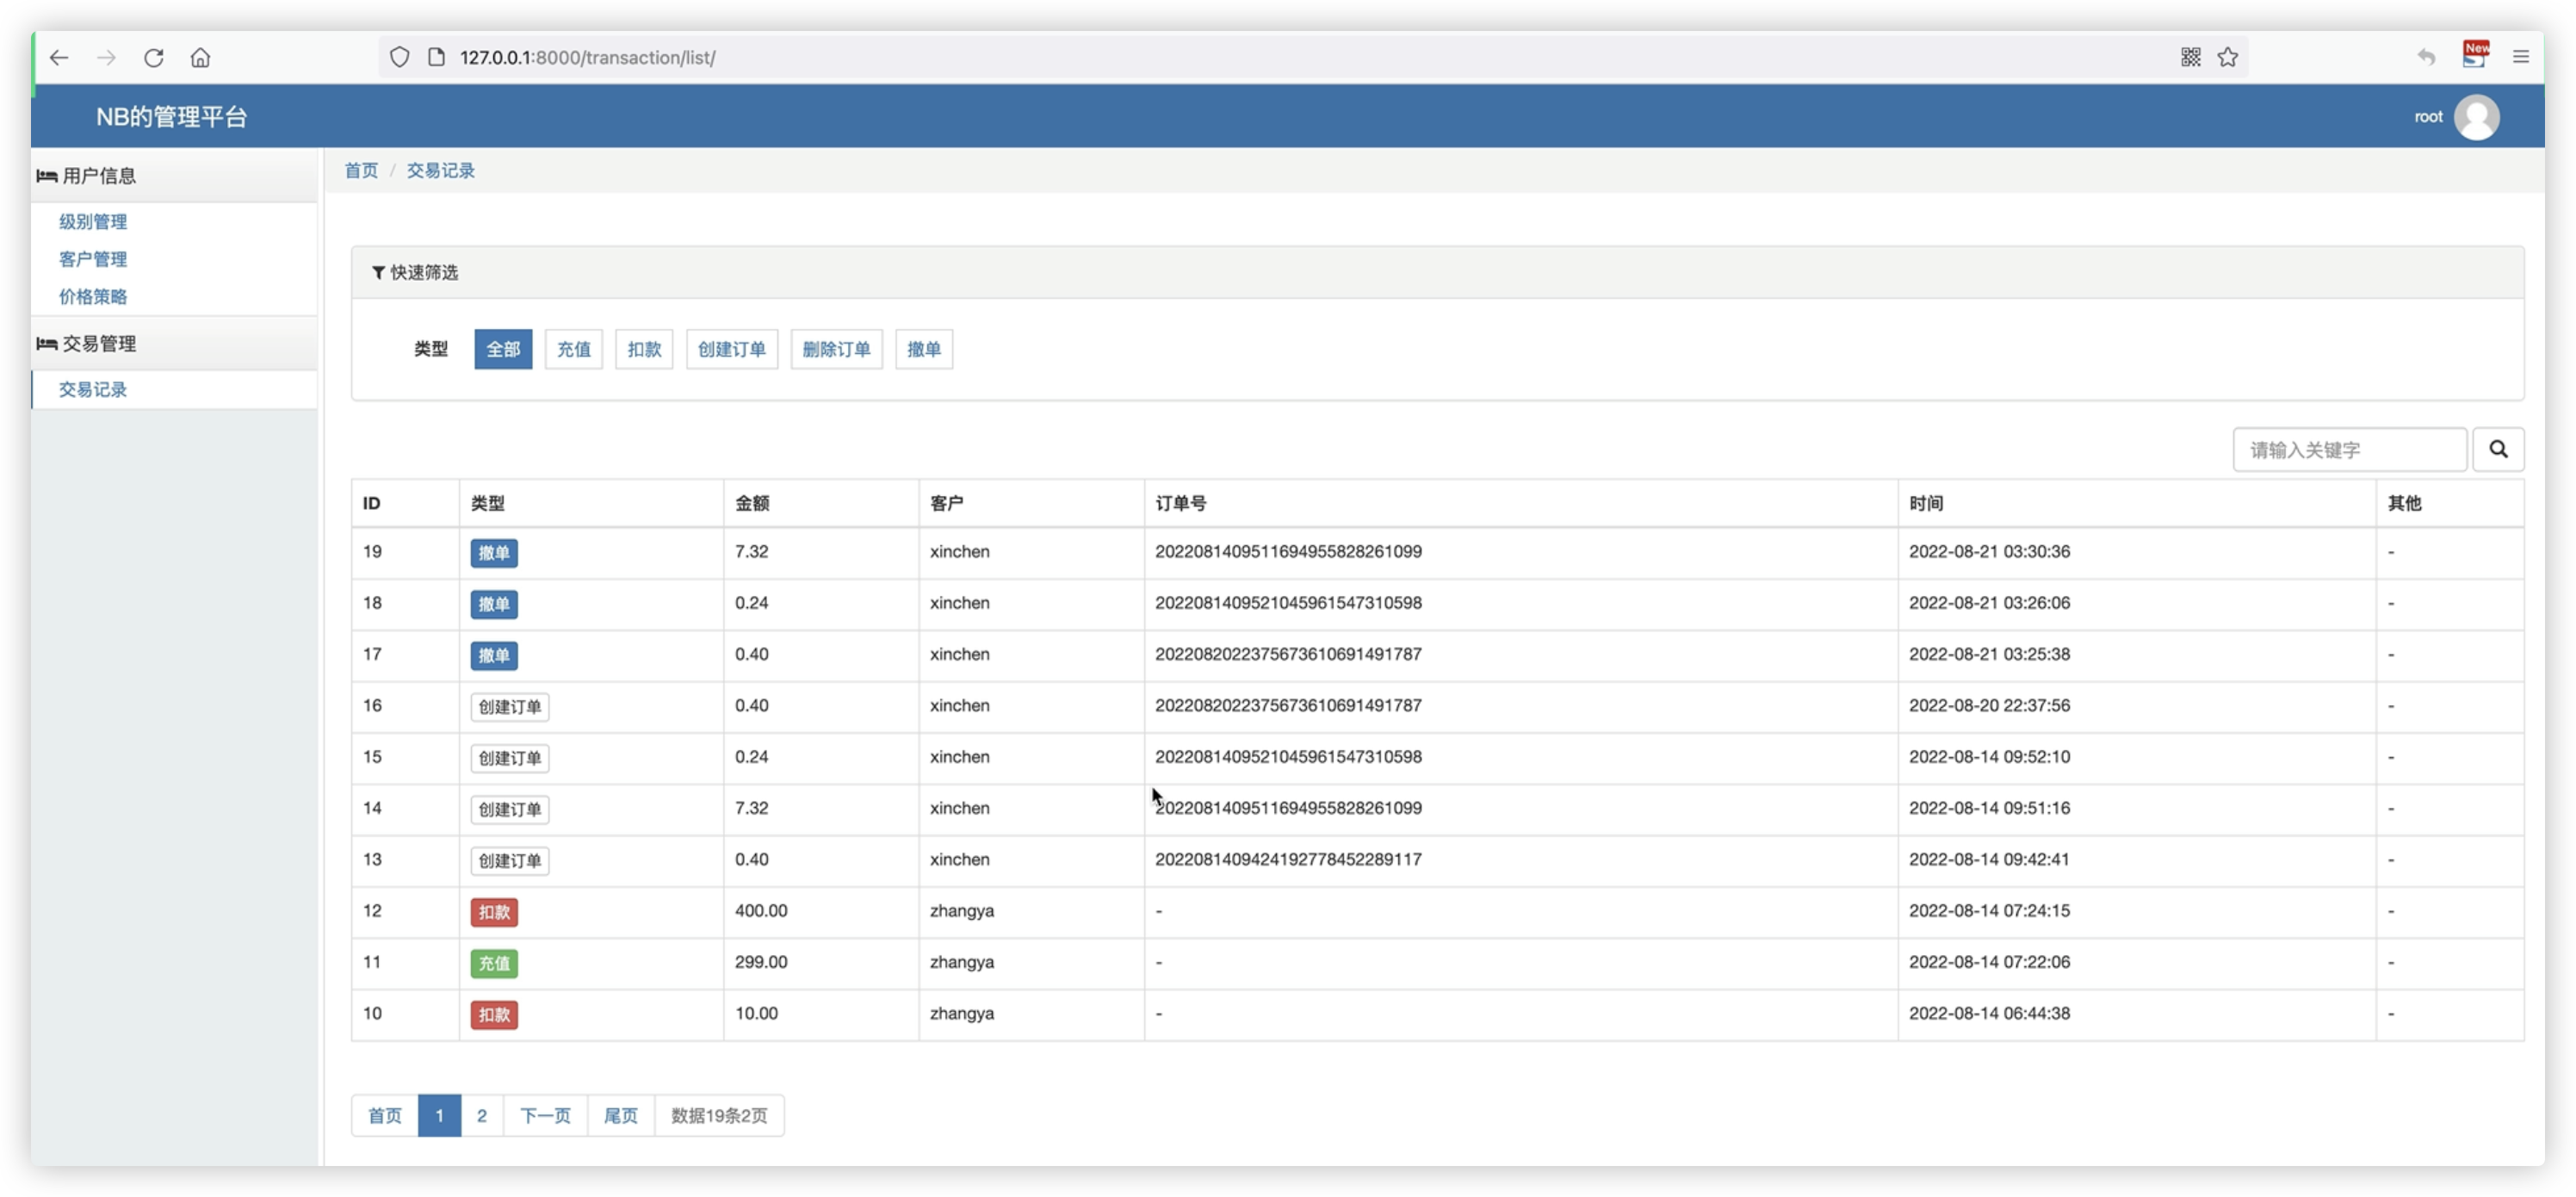
Task: Click the magnifier search button
Action: 2497,450
